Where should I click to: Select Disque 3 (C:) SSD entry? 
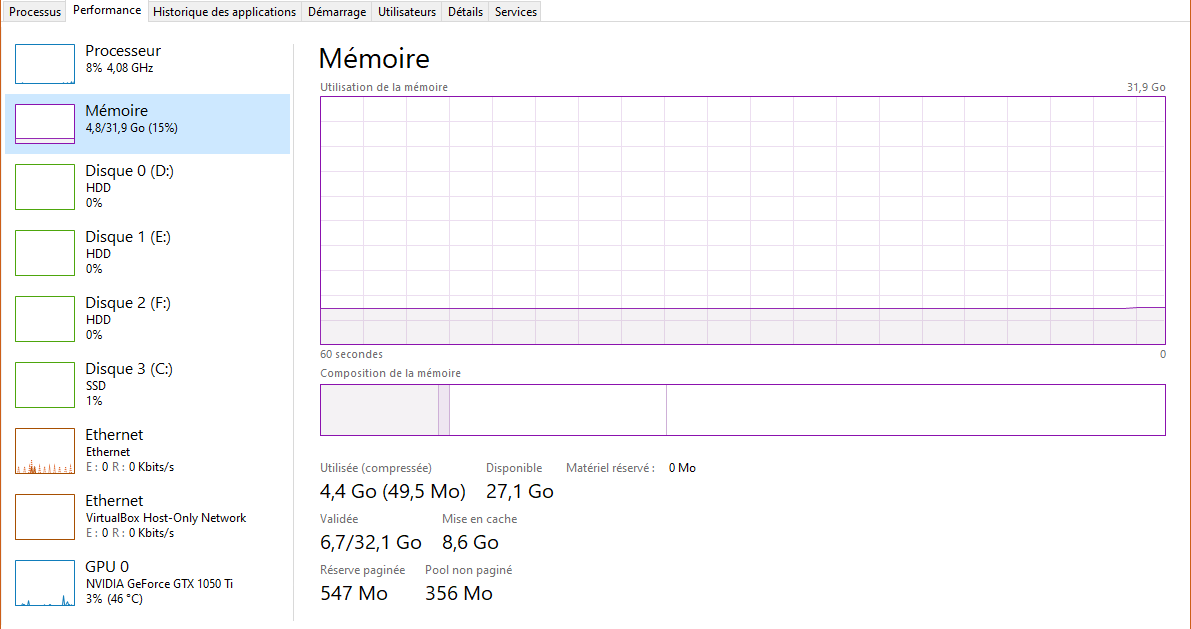pos(147,385)
